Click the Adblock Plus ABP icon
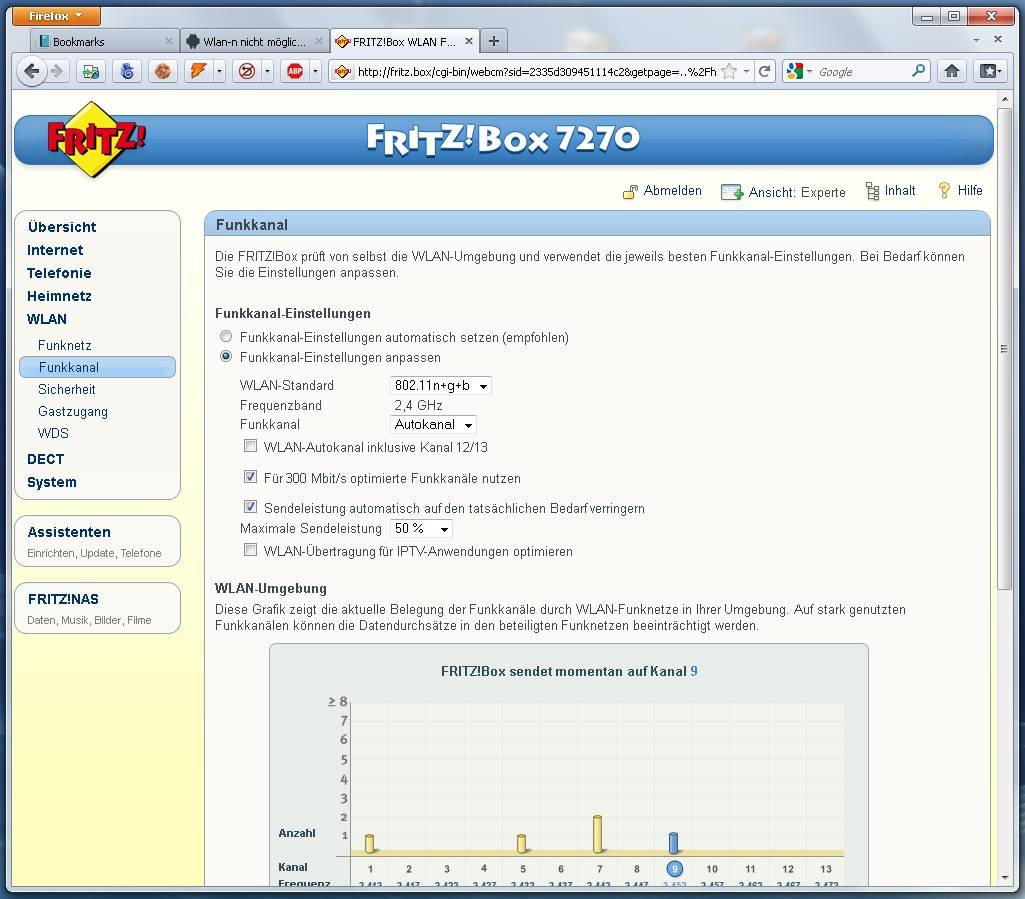 pos(295,71)
